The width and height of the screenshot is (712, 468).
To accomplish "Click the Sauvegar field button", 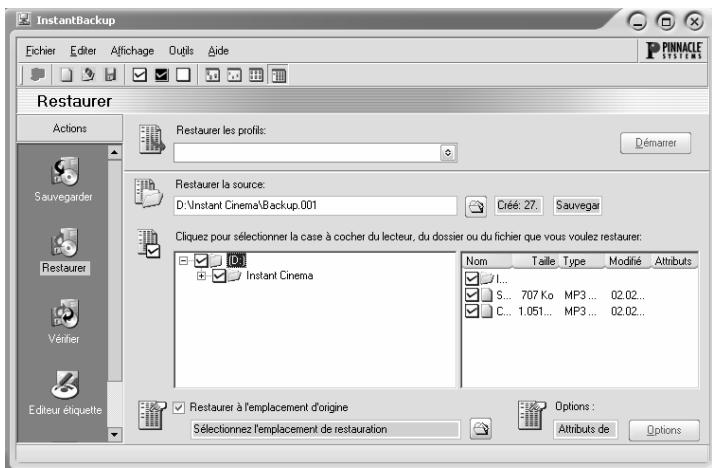I will [x=577, y=206].
